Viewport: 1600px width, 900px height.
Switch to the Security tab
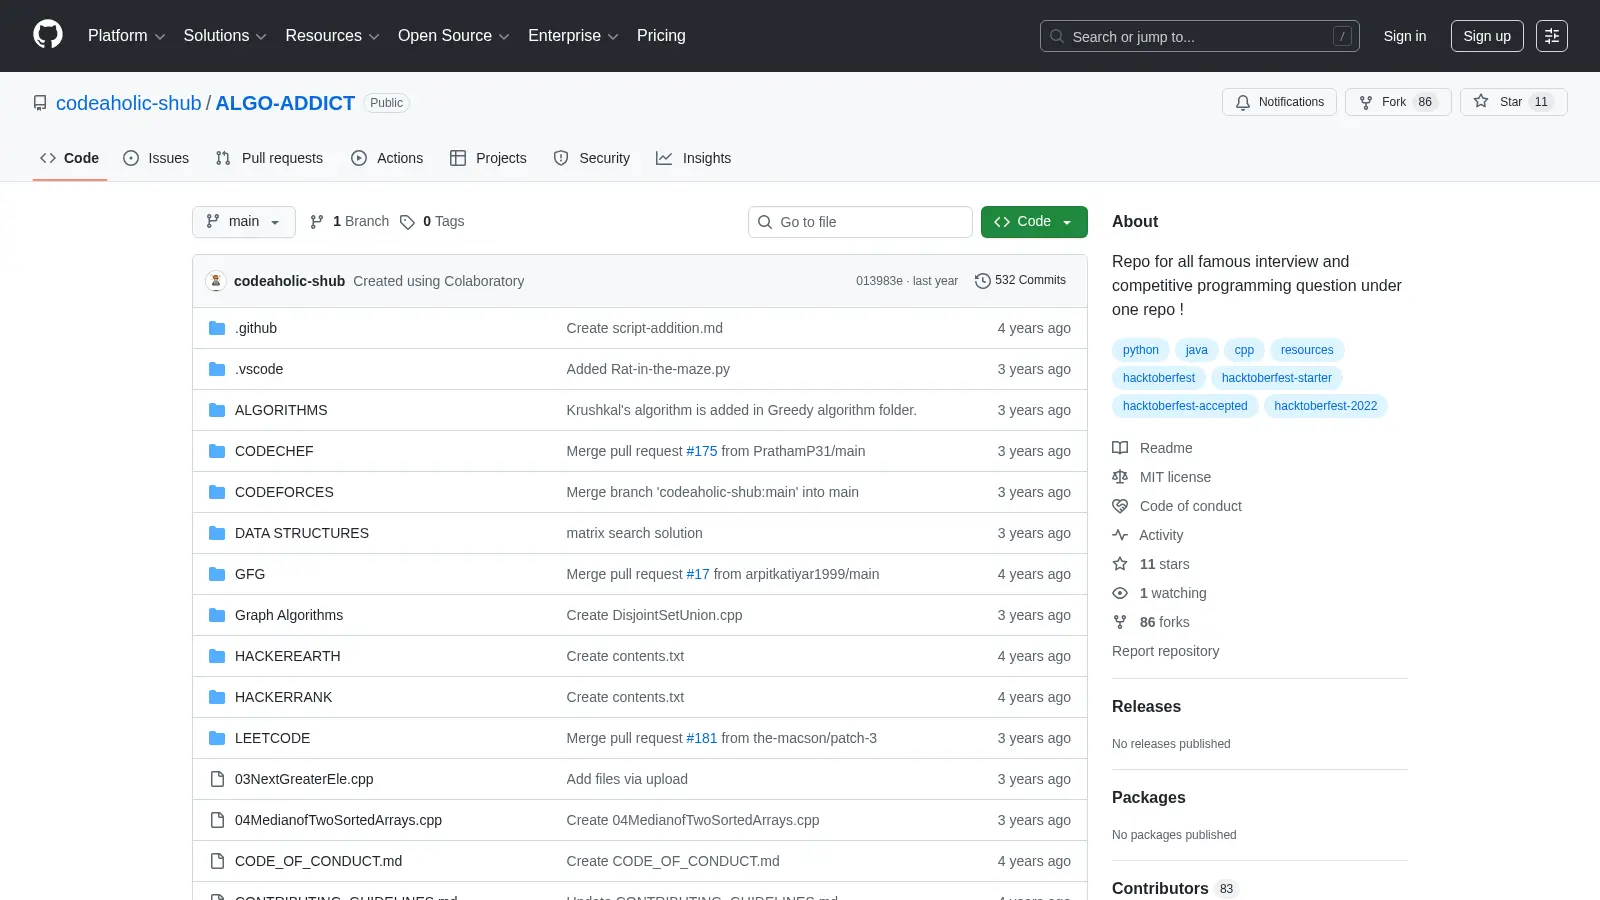point(592,158)
